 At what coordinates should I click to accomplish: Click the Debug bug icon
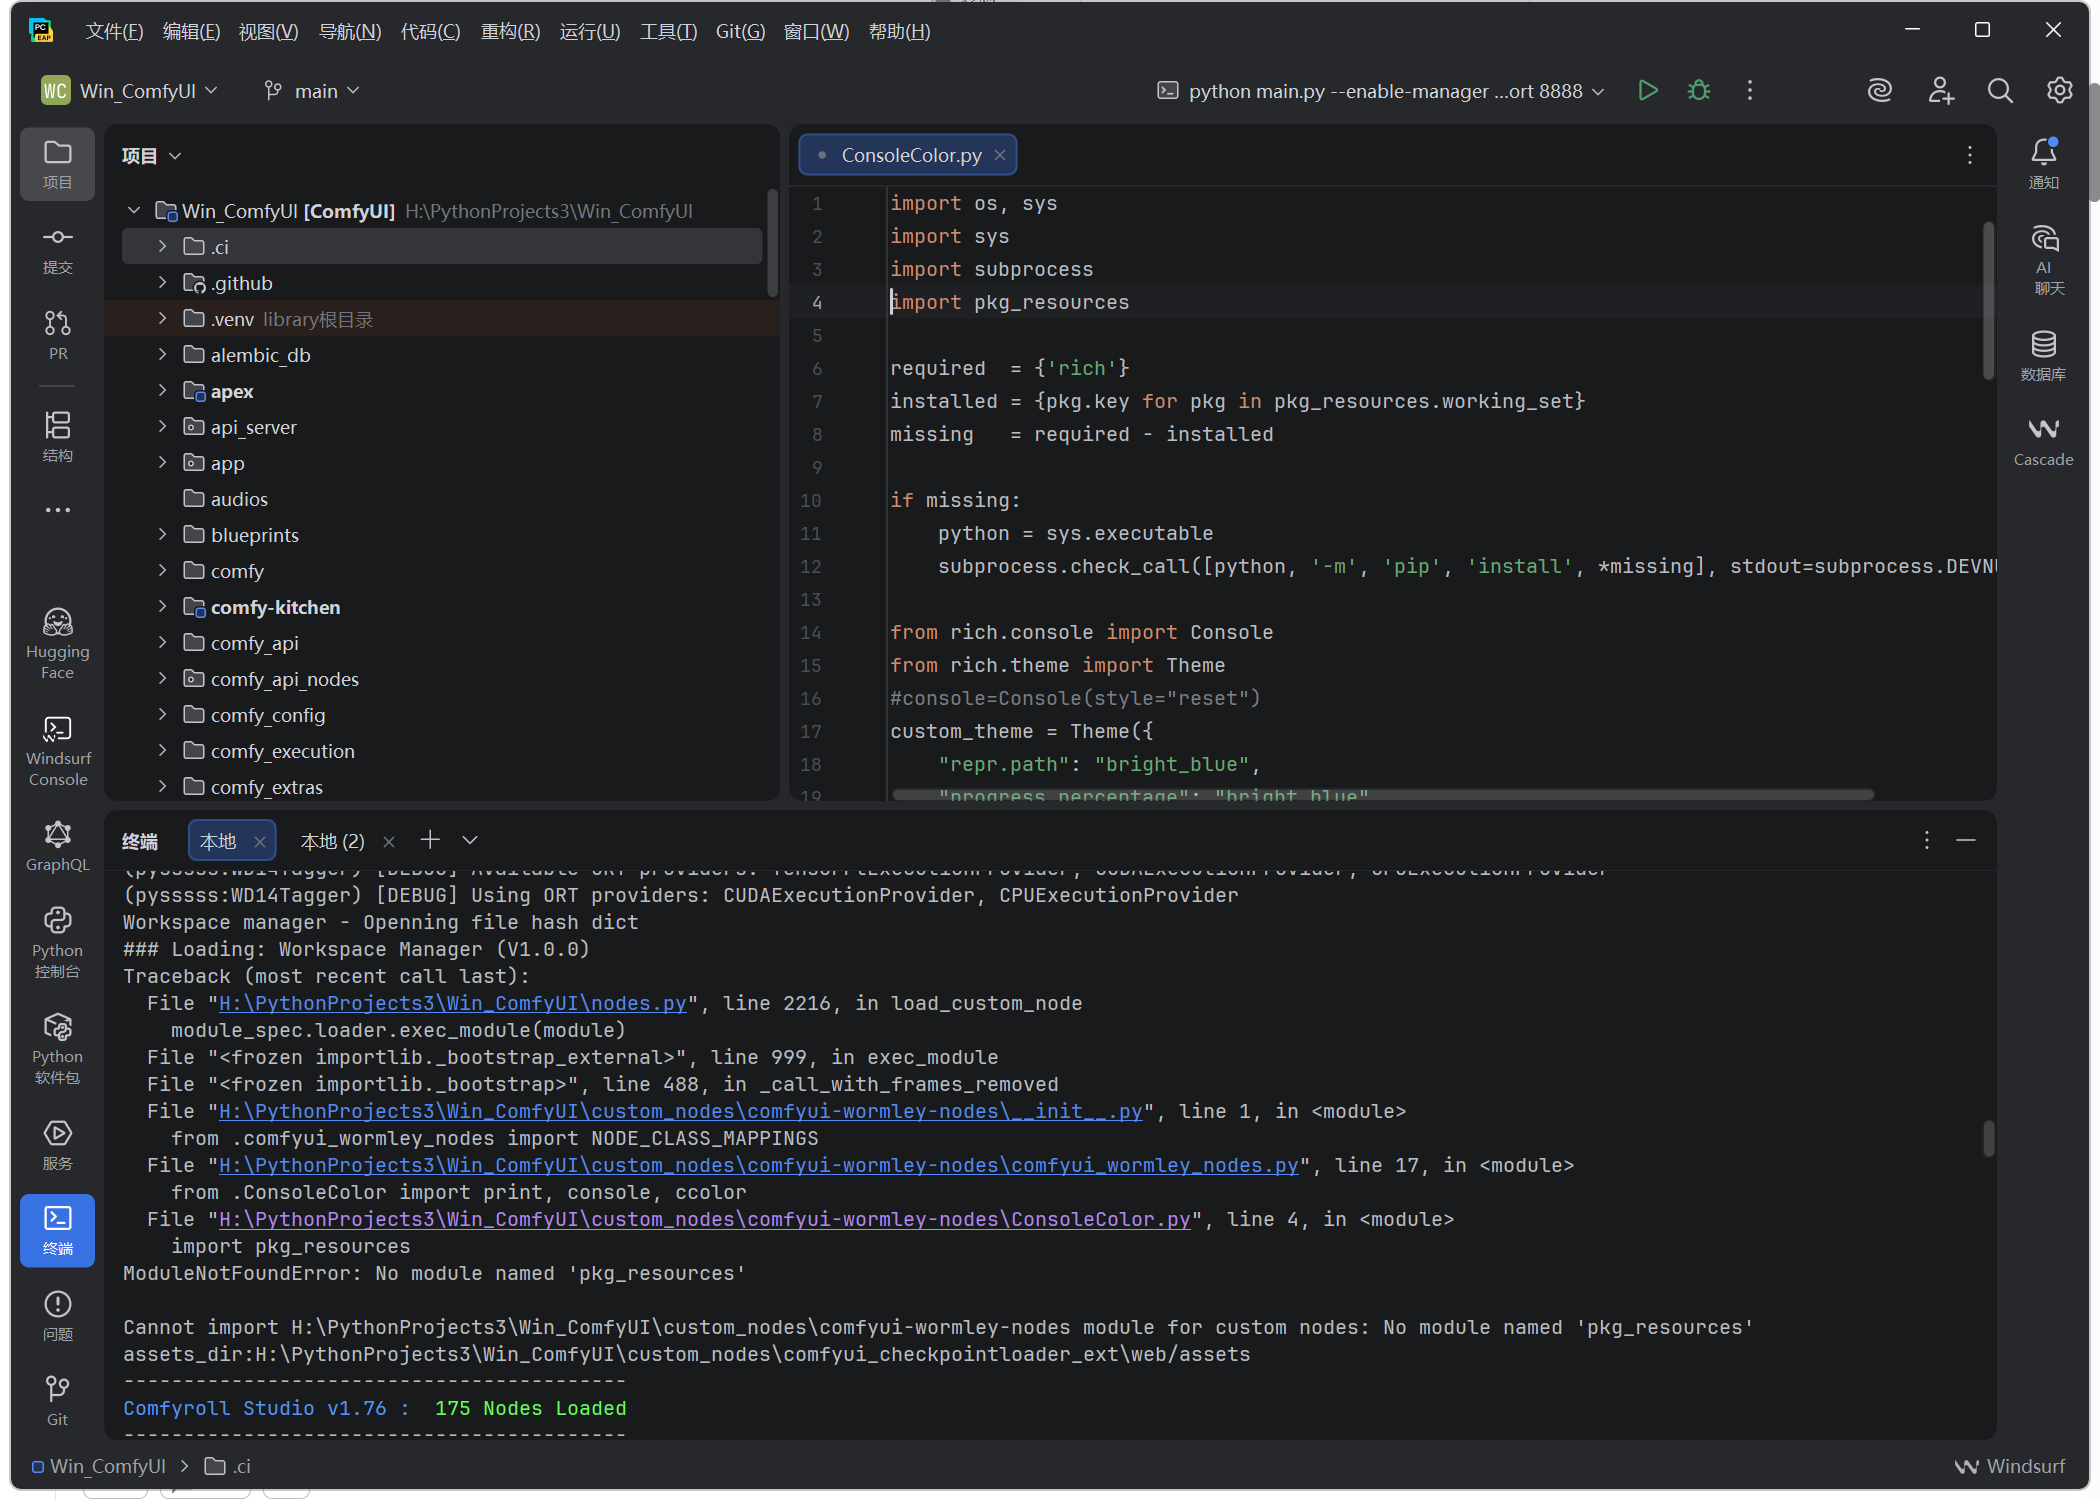pos(1698,91)
